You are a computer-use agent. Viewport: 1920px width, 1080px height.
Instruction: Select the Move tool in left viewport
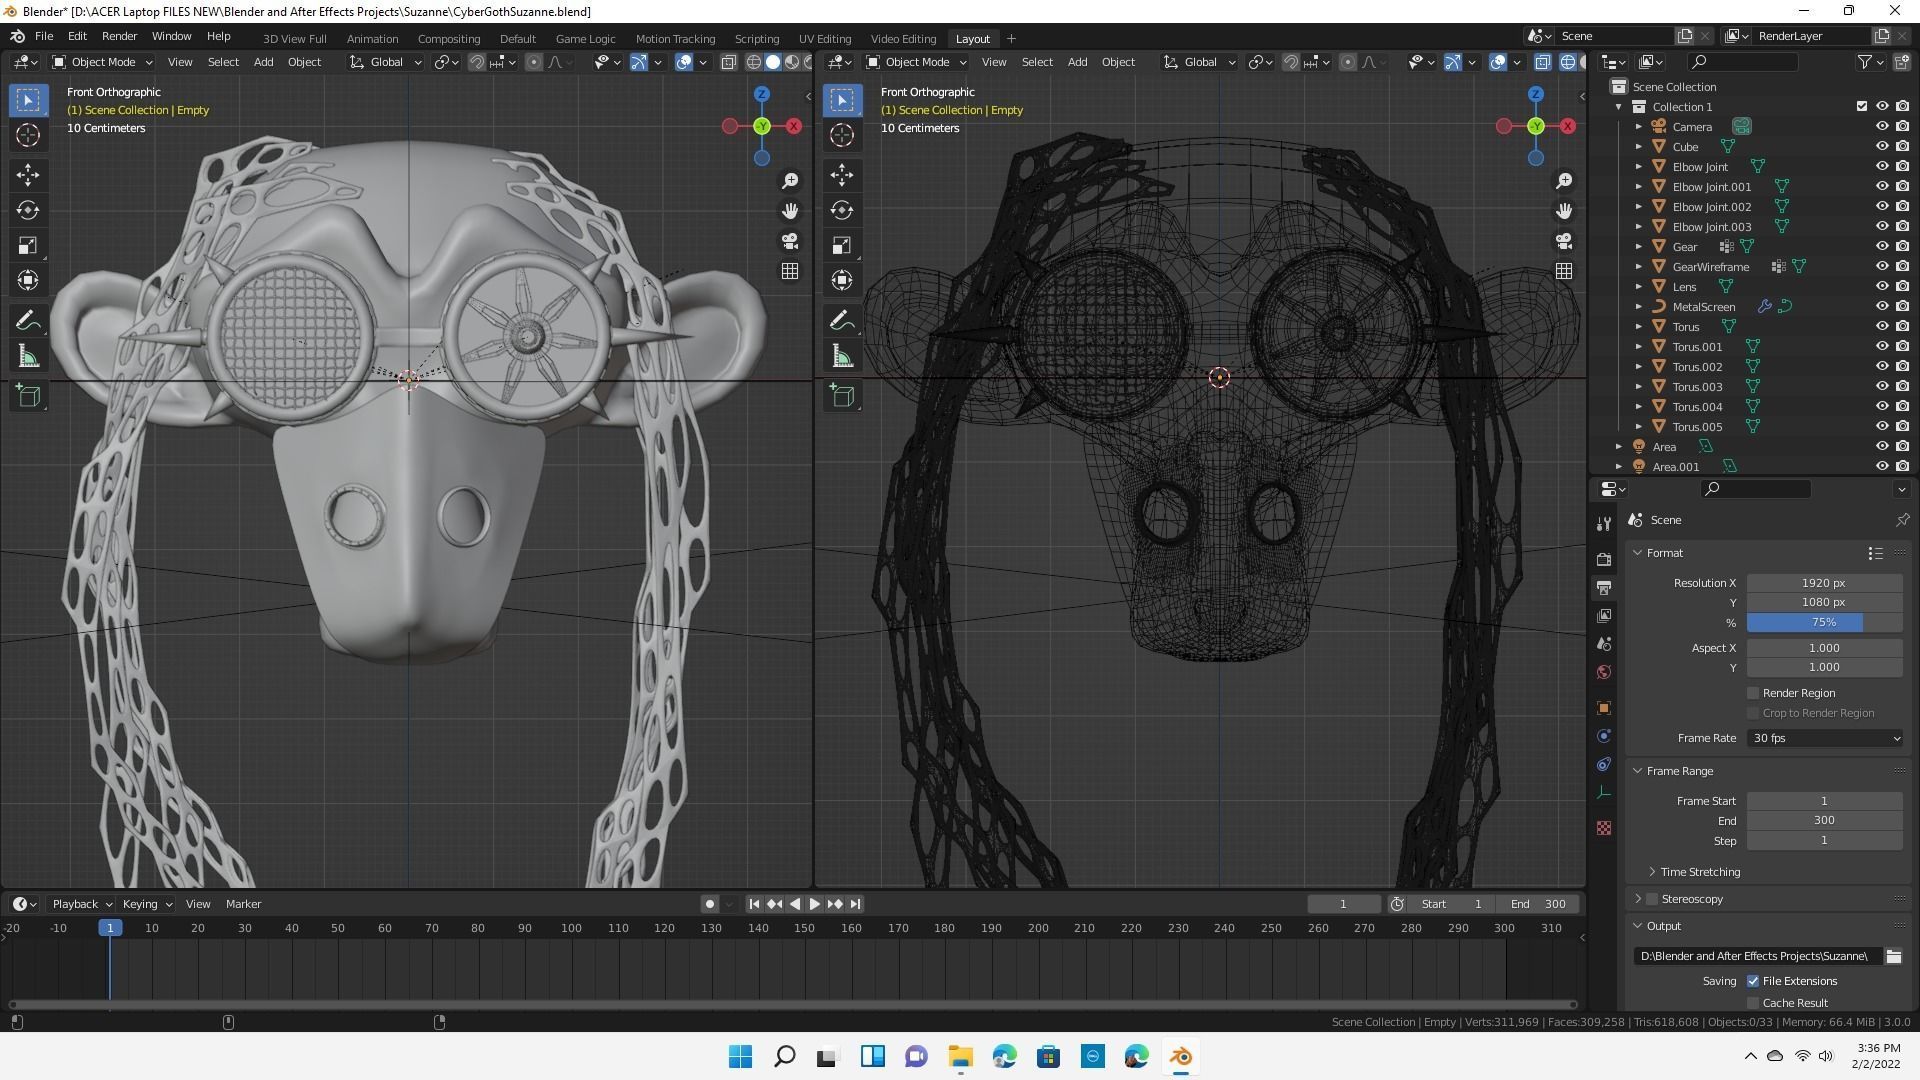click(x=28, y=175)
